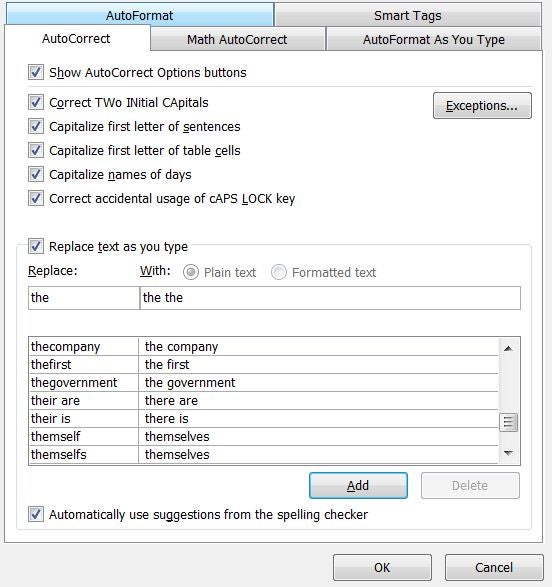Viewport: 552px width, 587px height.
Task: Switch to the AutoFormat tab
Action: click(x=140, y=15)
